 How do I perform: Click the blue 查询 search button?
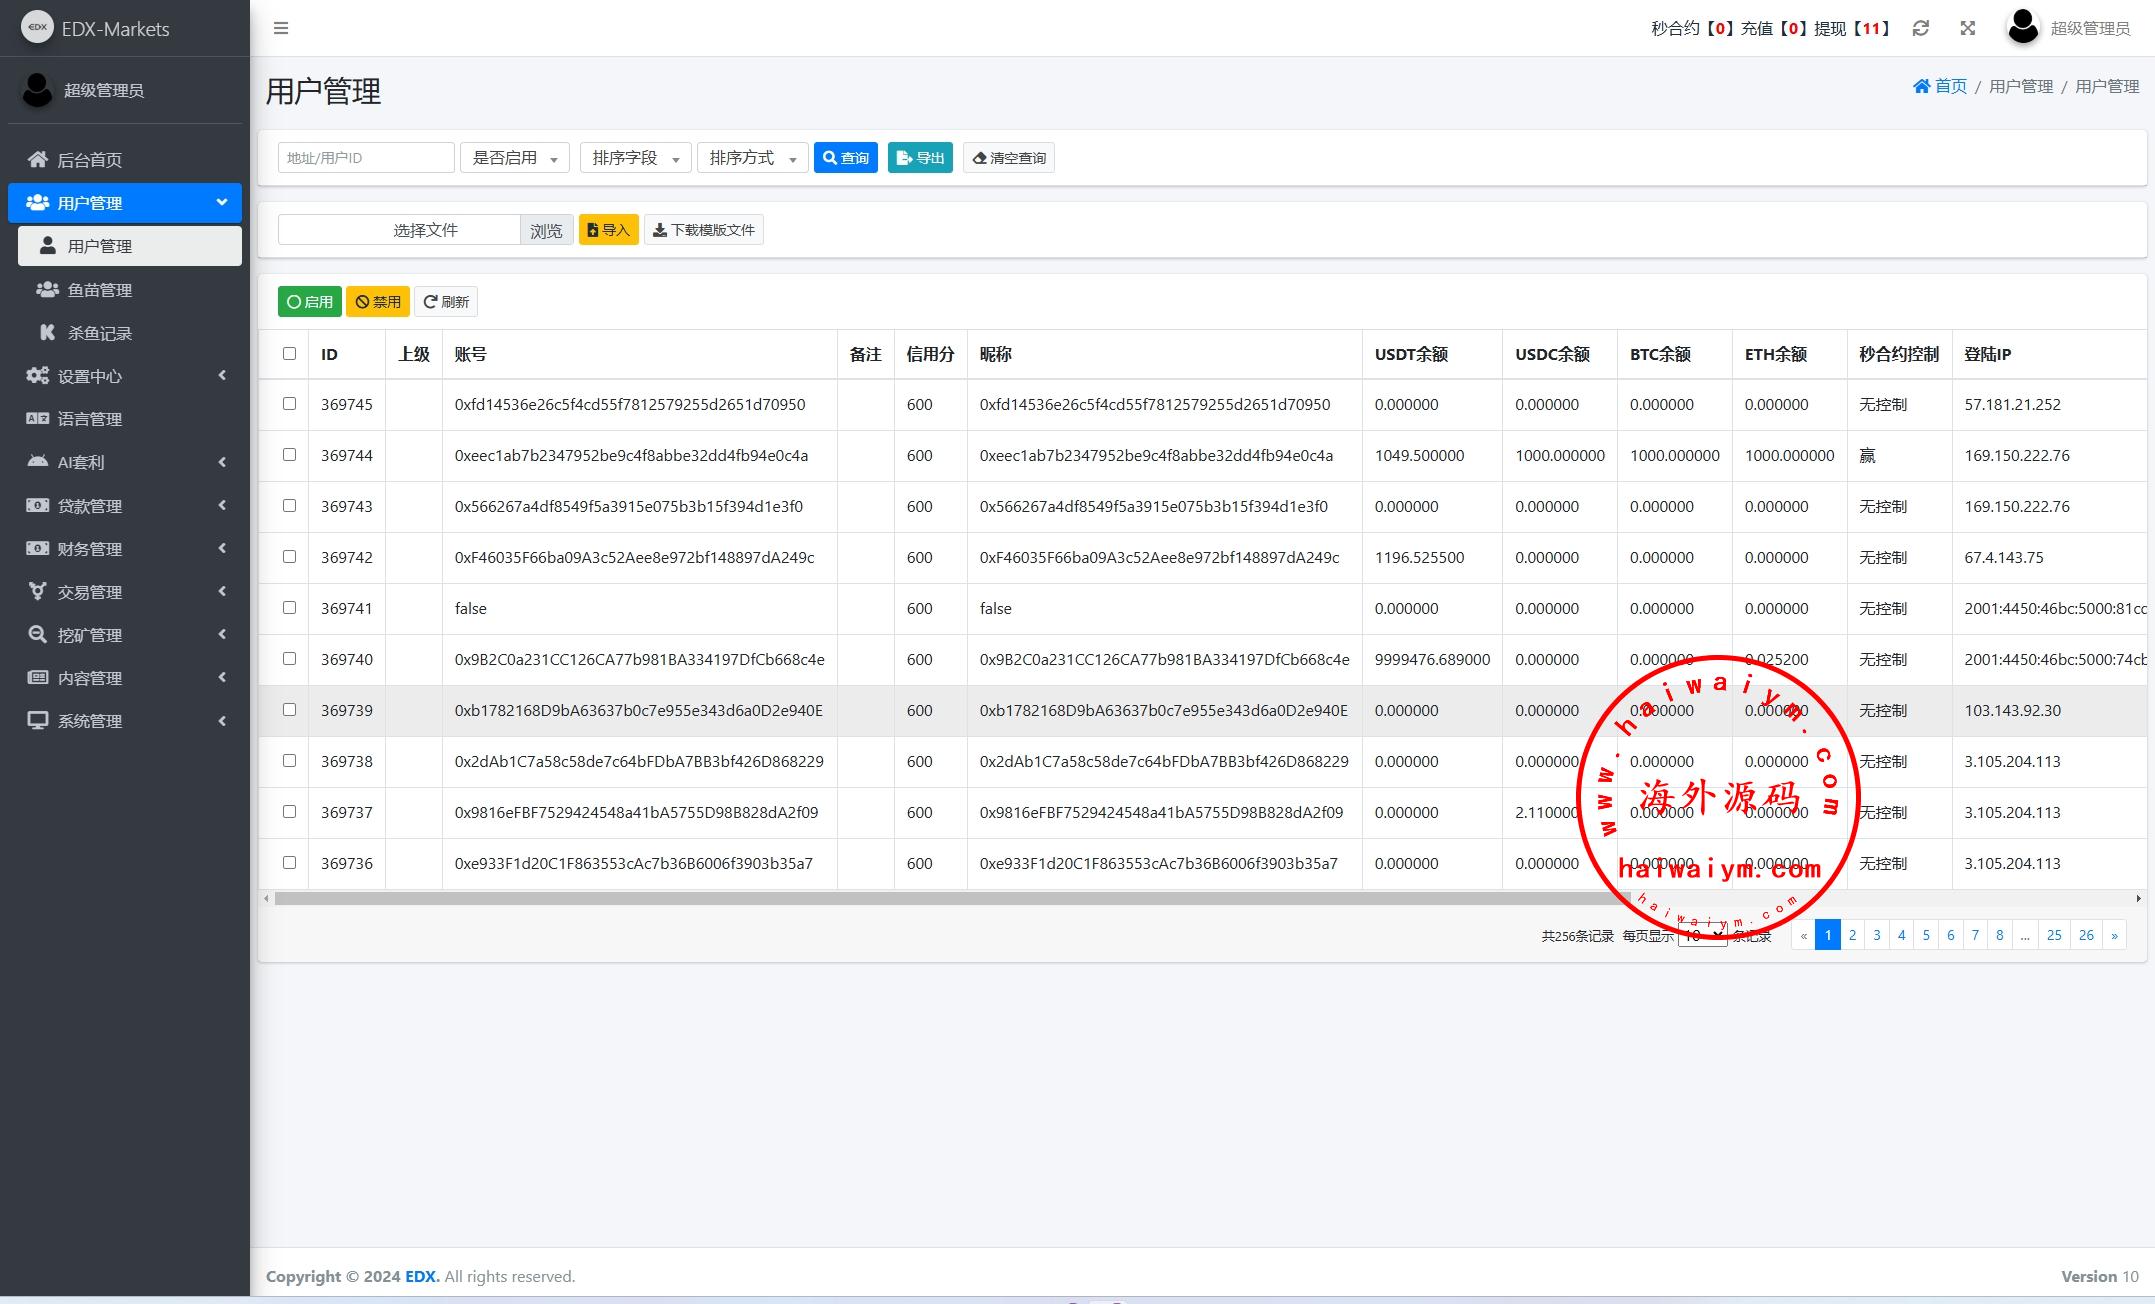(845, 158)
